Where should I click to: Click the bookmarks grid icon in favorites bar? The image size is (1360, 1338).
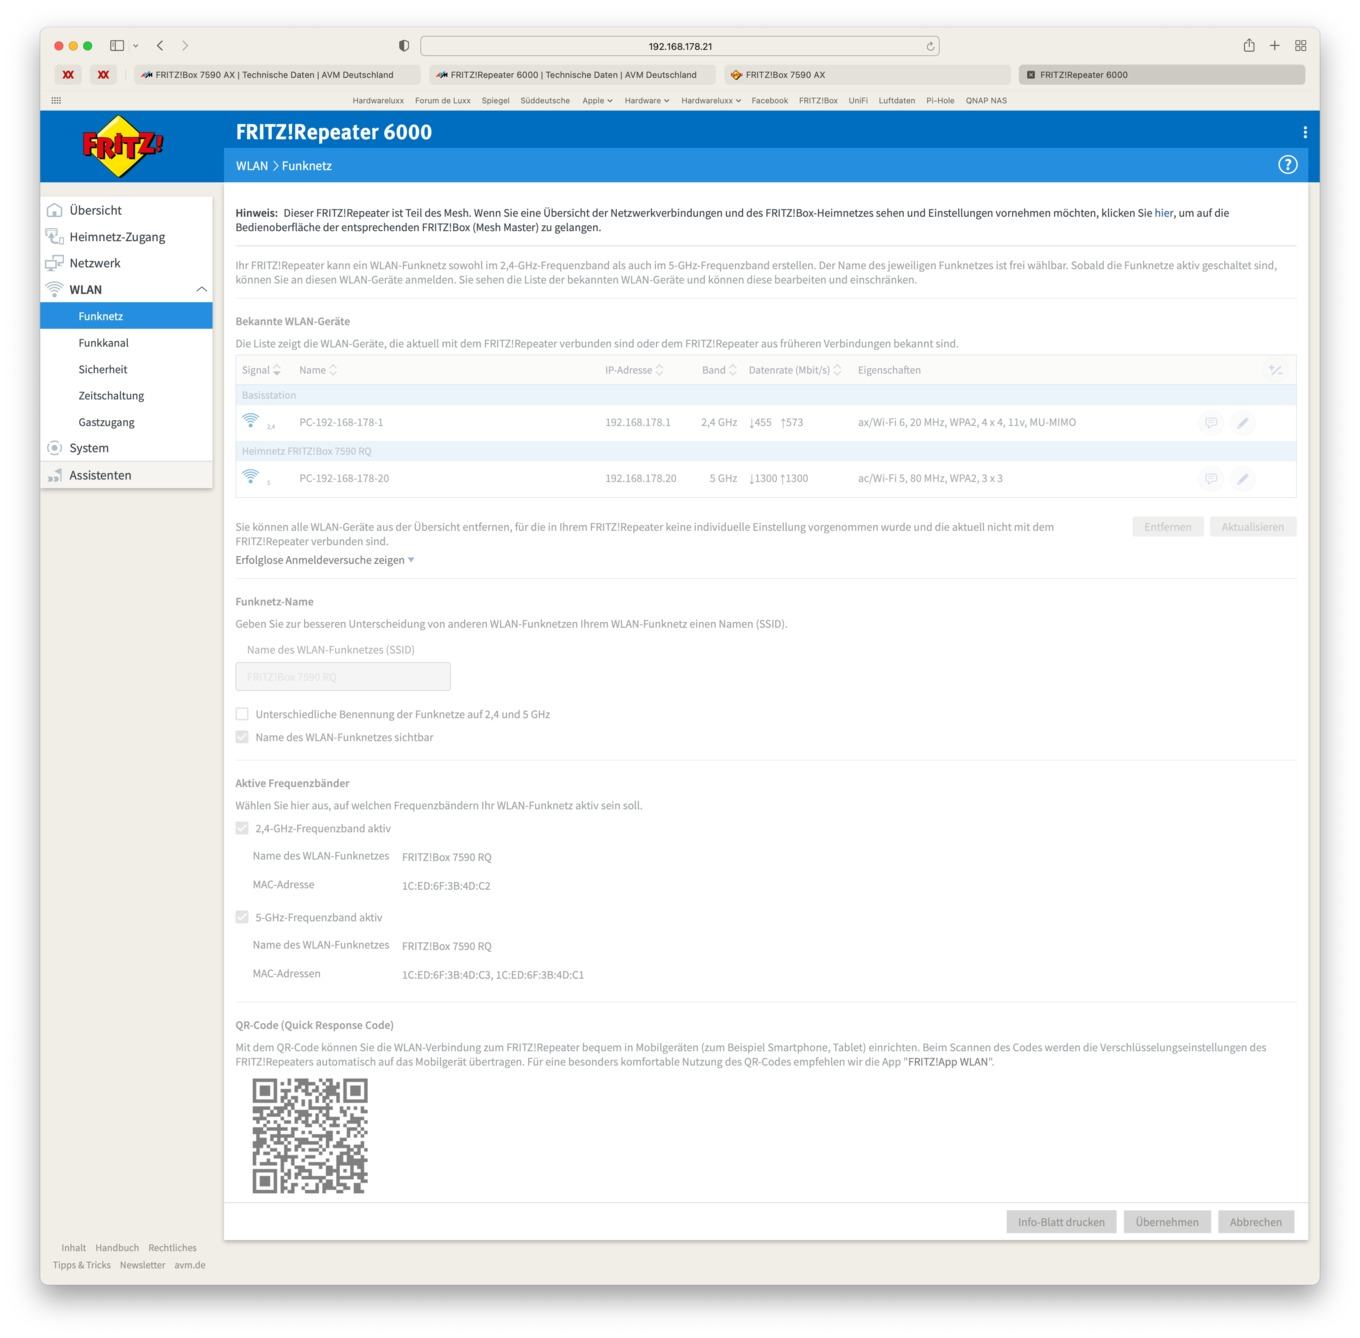pos(56,100)
